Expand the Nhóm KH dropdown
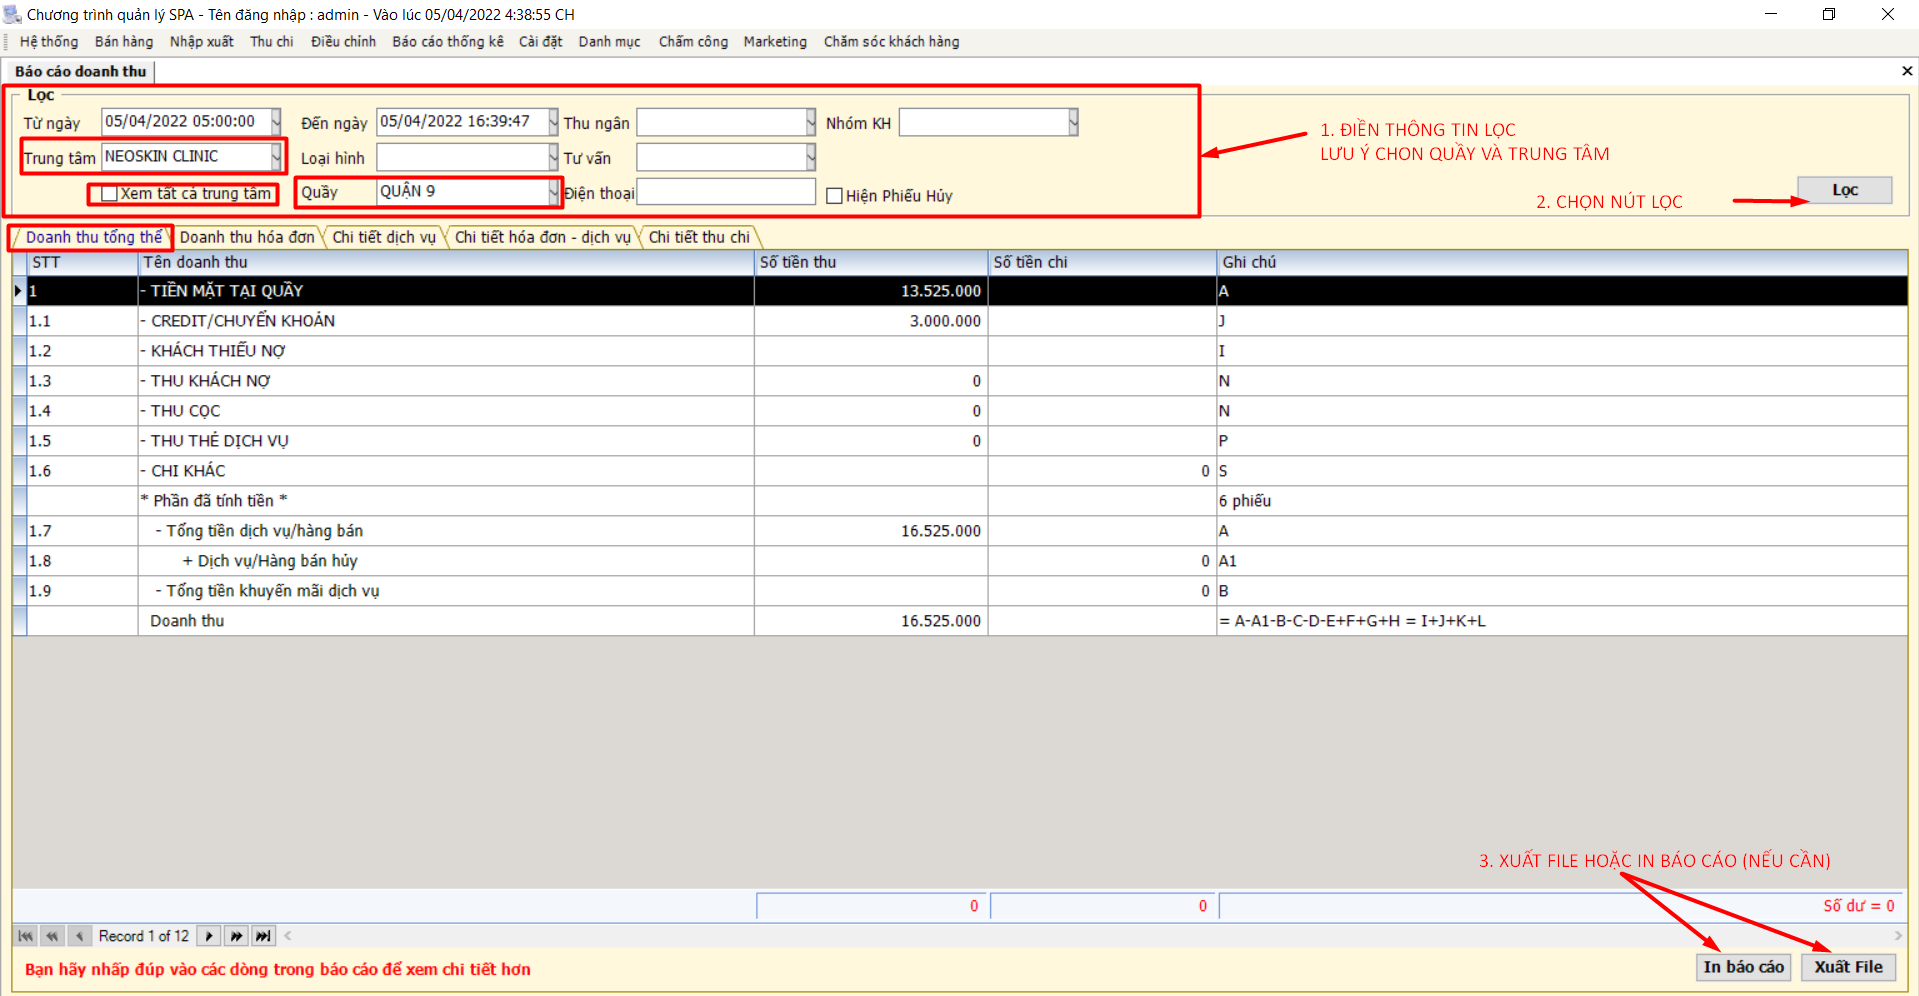Image resolution: width=1919 pixels, height=996 pixels. coord(1073,123)
